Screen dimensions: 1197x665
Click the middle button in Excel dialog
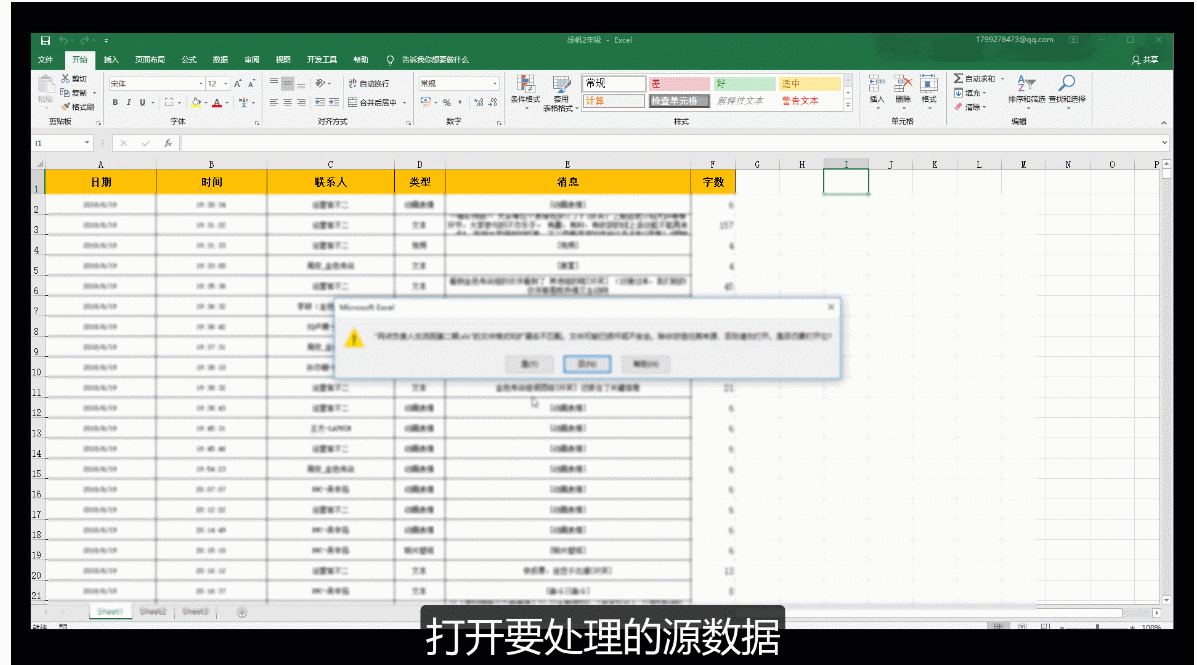[x=587, y=364]
